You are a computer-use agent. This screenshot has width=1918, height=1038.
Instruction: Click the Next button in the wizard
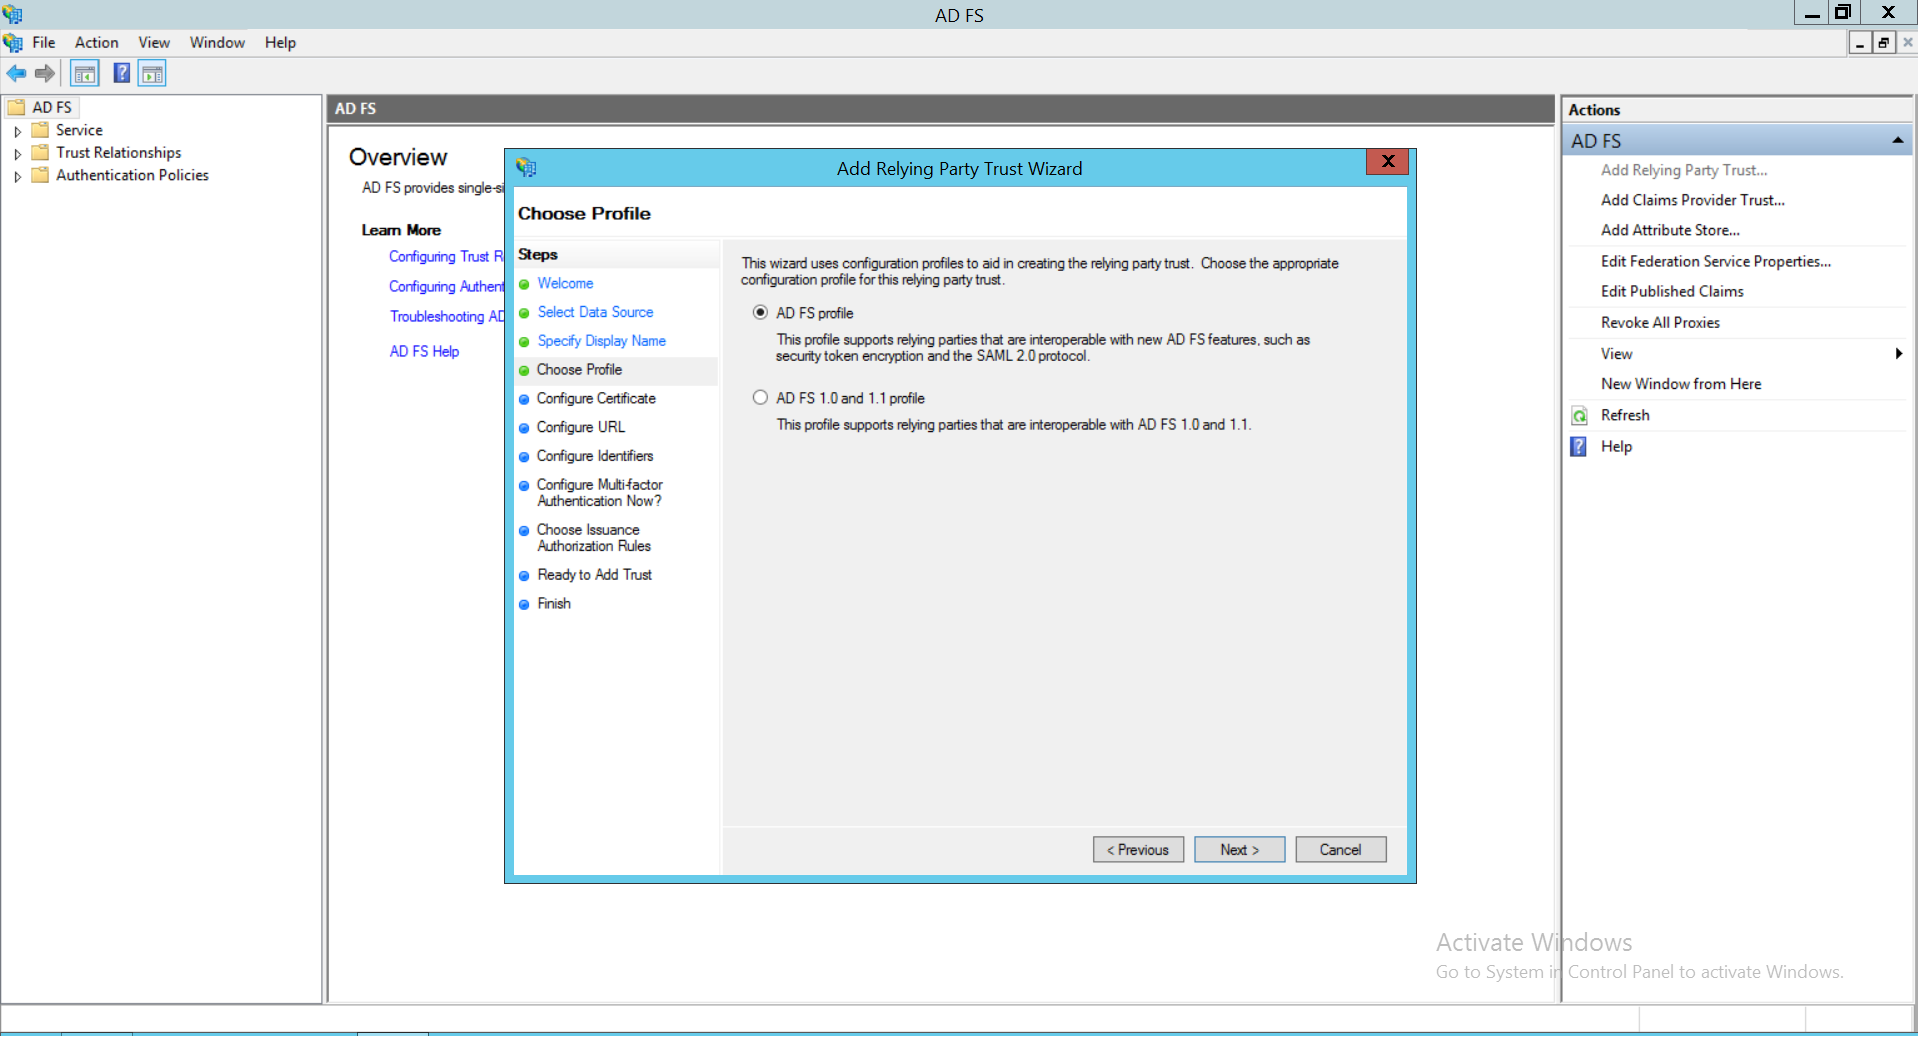tap(1238, 849)
